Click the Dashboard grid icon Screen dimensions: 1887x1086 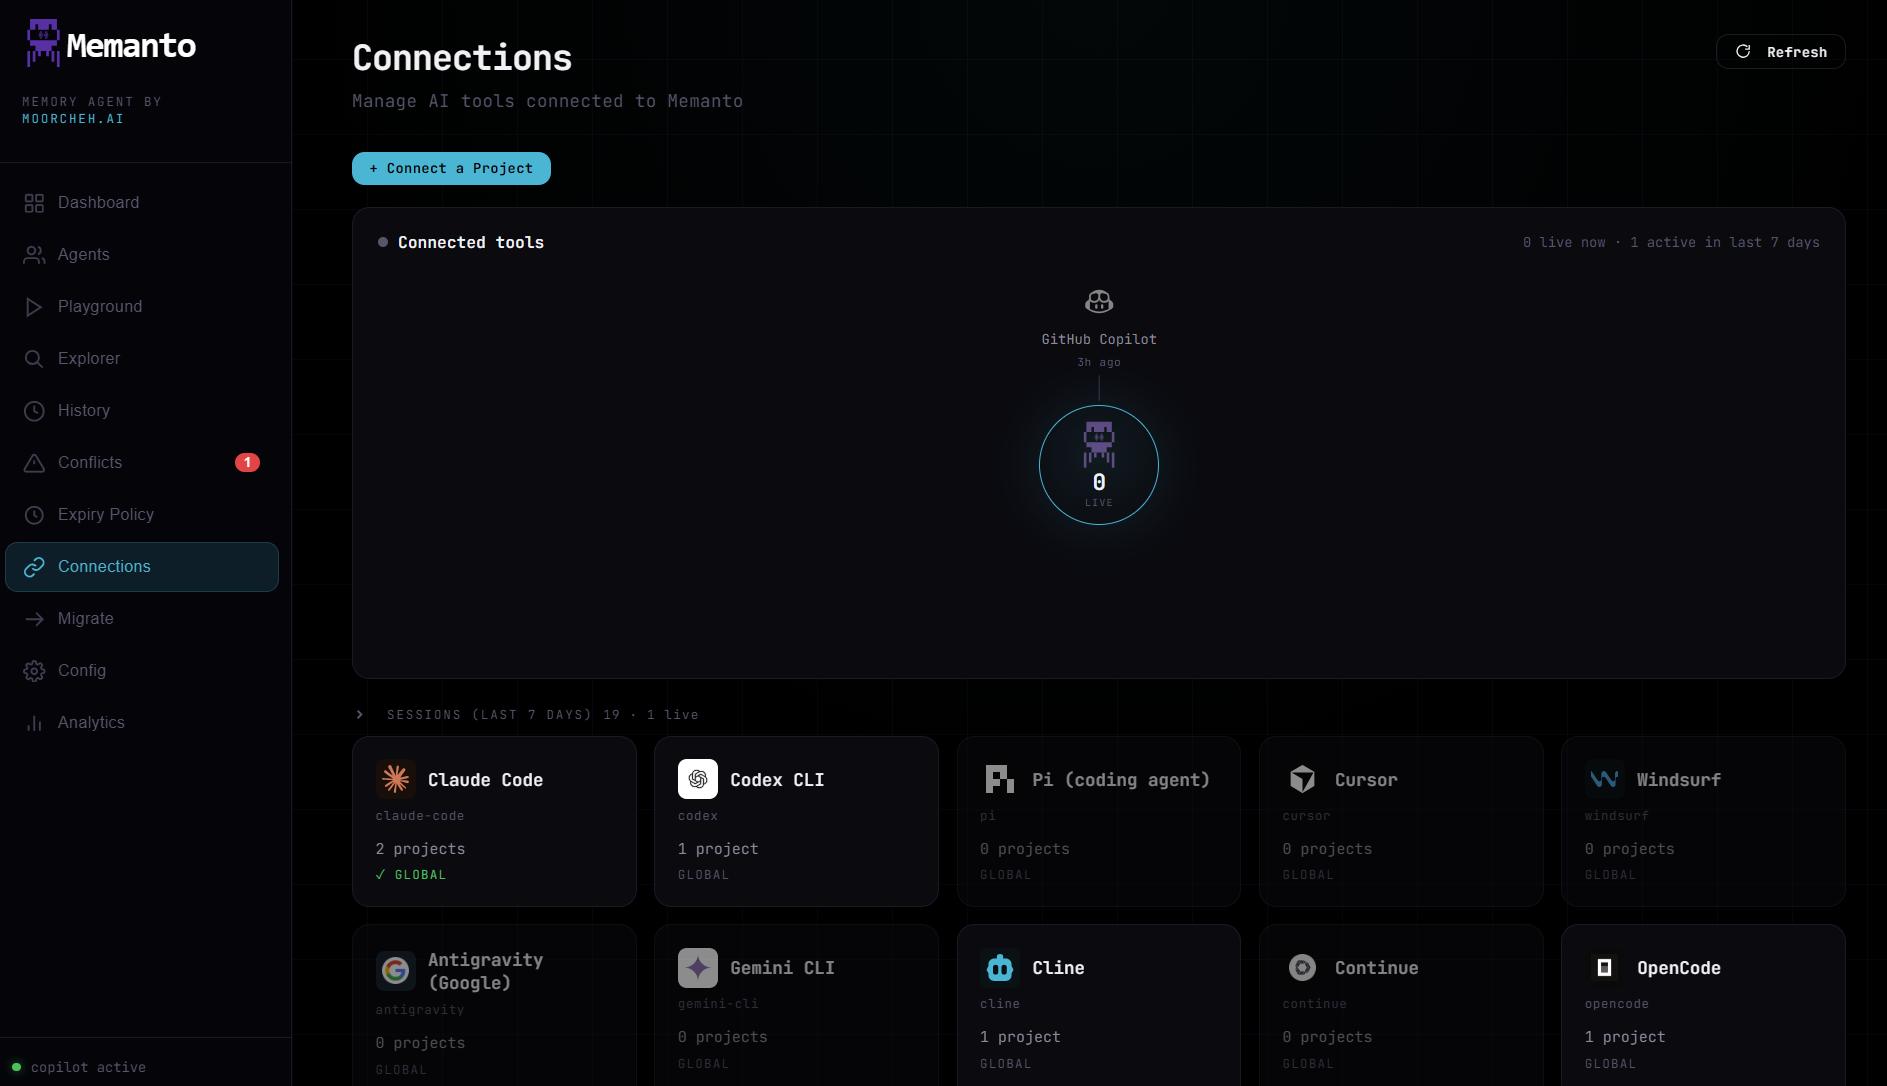[34, 203]
